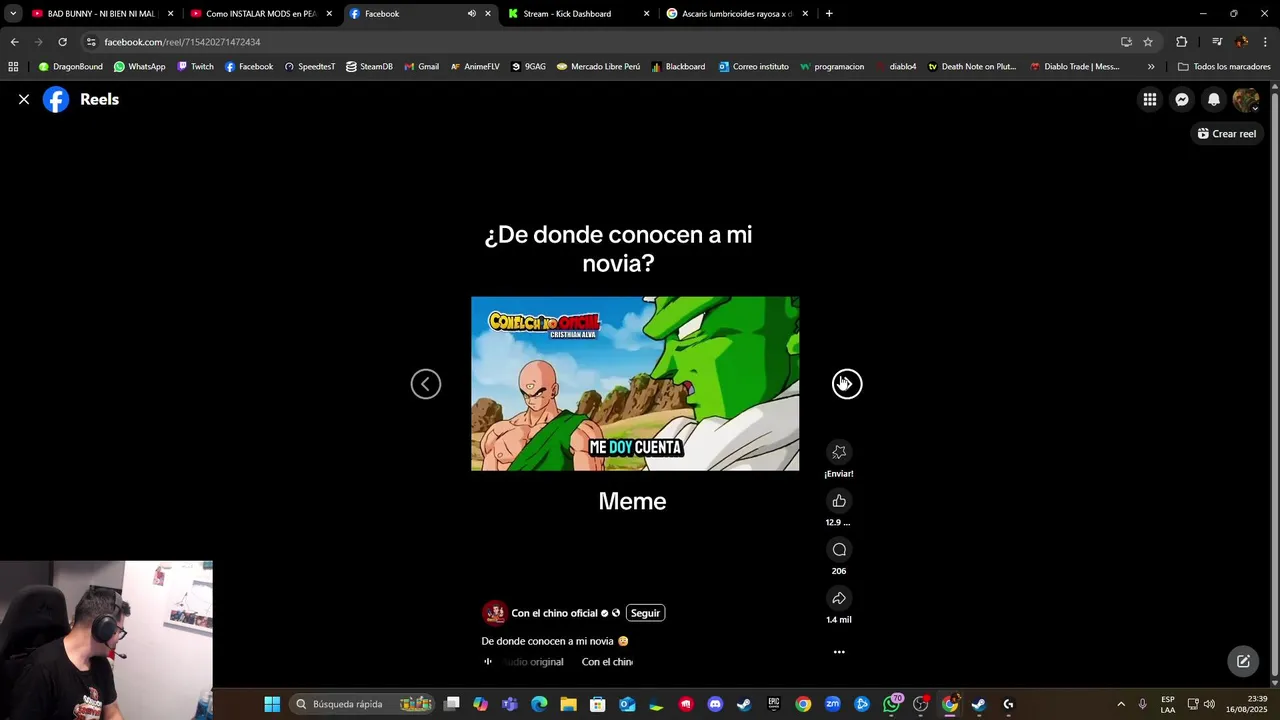Go to the previous reel
This screenshot has width=1280, height=720.
(x=426, y=384)
